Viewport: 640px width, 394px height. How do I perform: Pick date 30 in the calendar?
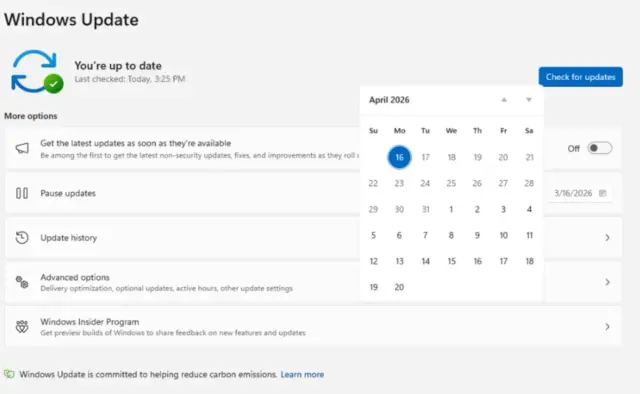[399, 209]
